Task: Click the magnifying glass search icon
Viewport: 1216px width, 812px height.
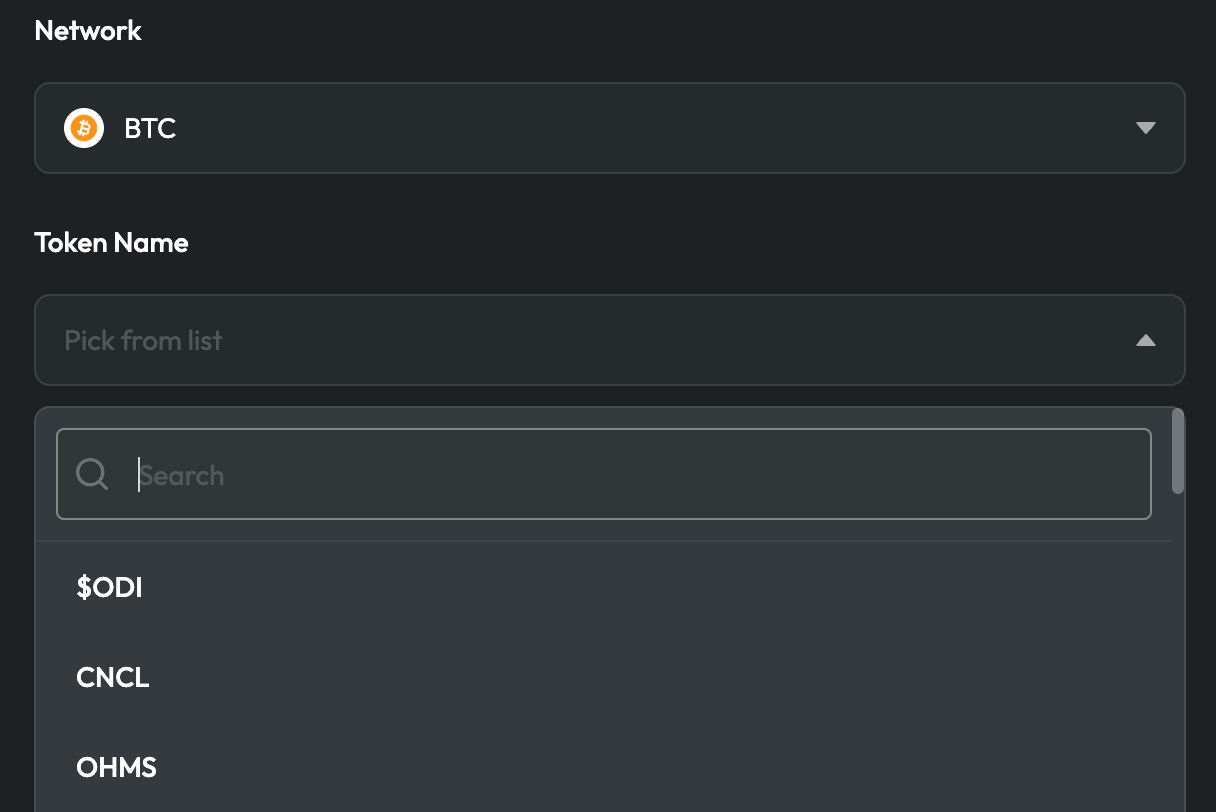Action: 92,474
